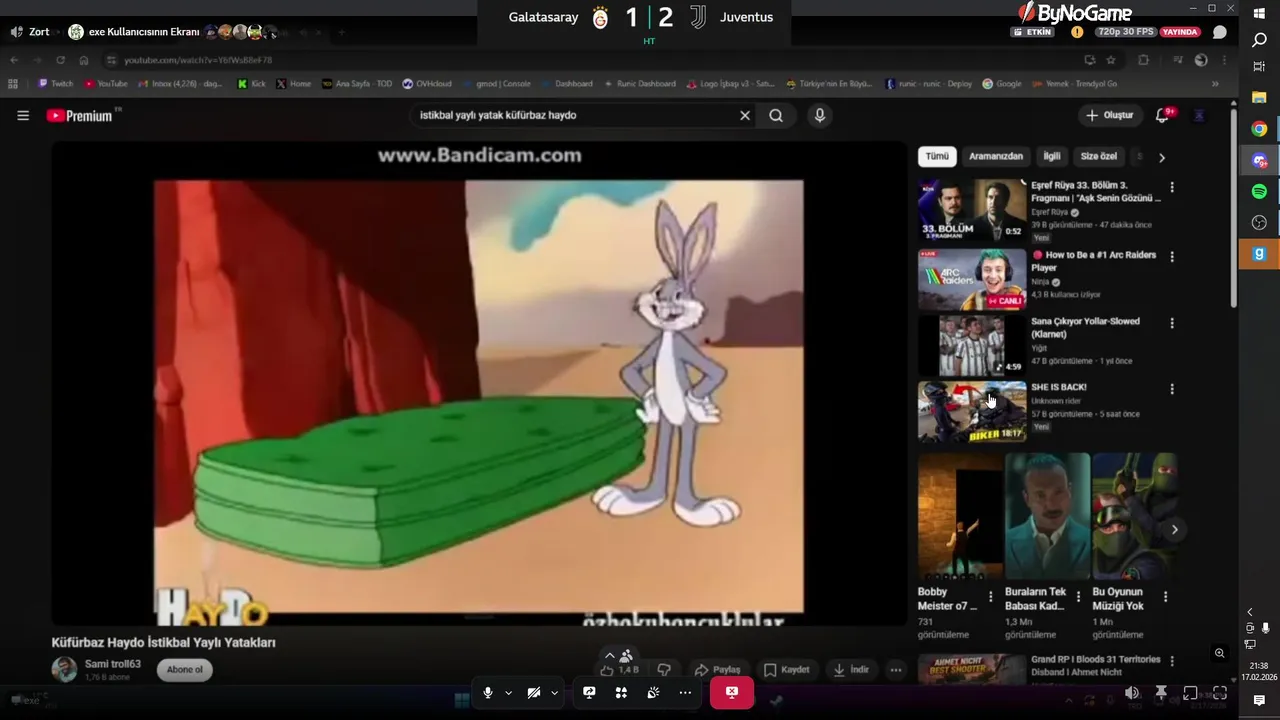Like the video with thumbs up
This screenshot has height=720, width=1280.
[607, 671]
